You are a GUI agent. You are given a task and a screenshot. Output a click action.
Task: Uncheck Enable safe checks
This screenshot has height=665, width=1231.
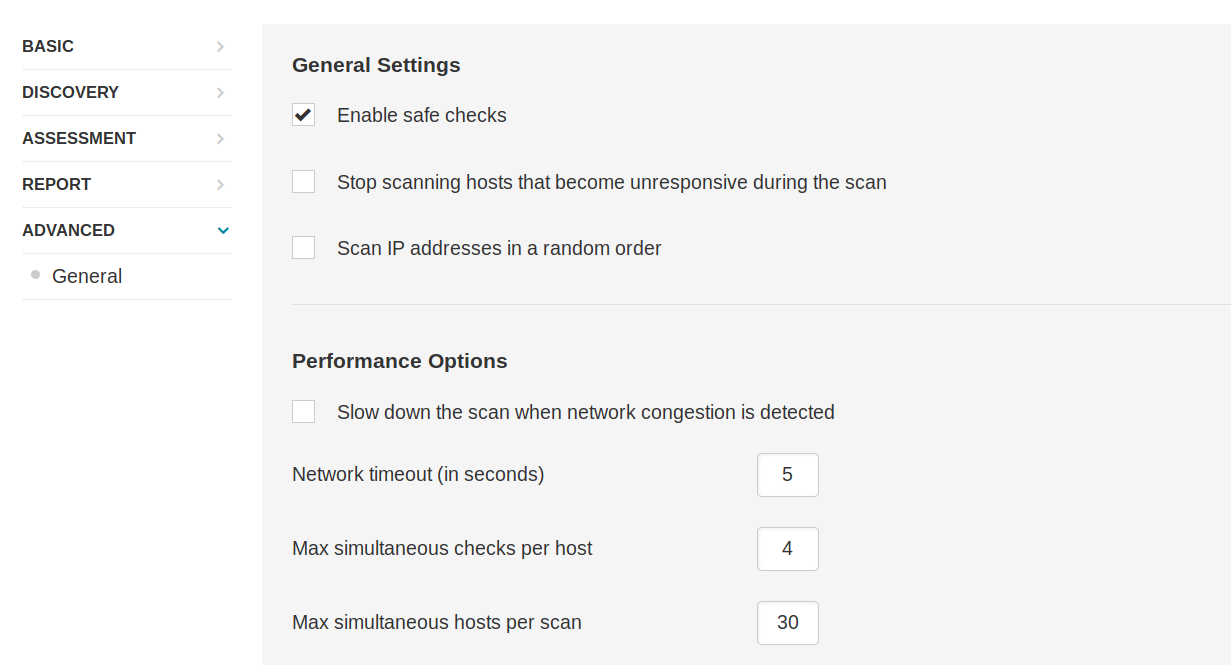(x=304, y=115)
